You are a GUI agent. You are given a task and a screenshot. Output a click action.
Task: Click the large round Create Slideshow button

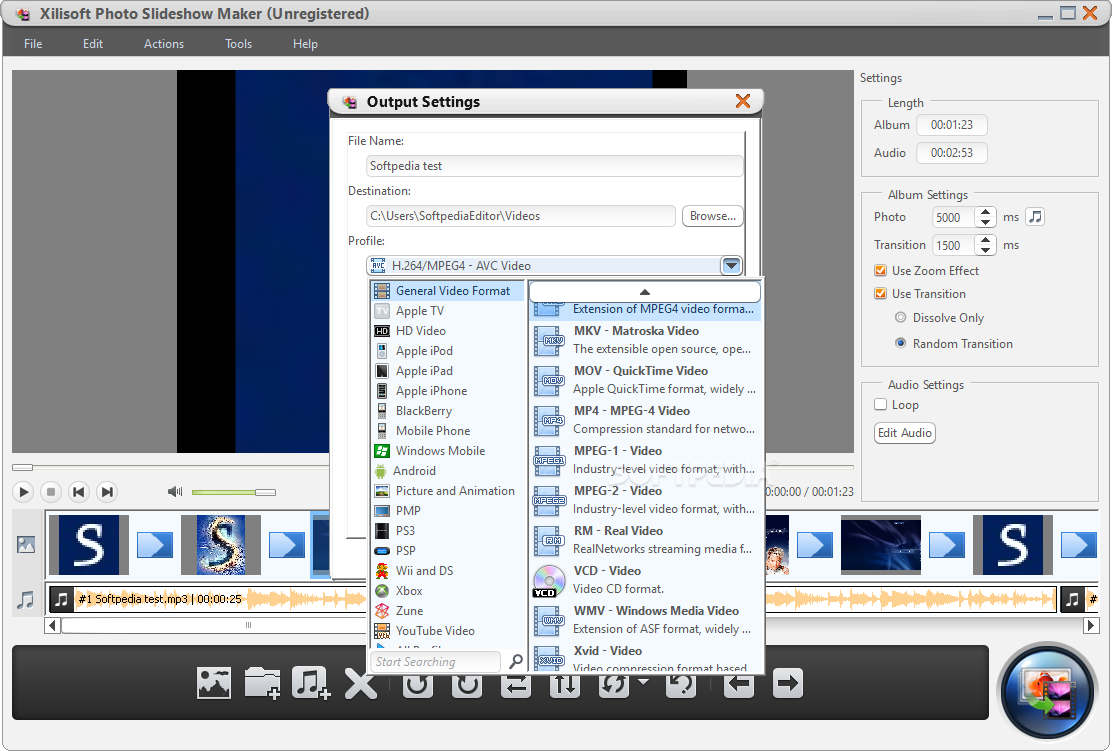point(1047,691)
